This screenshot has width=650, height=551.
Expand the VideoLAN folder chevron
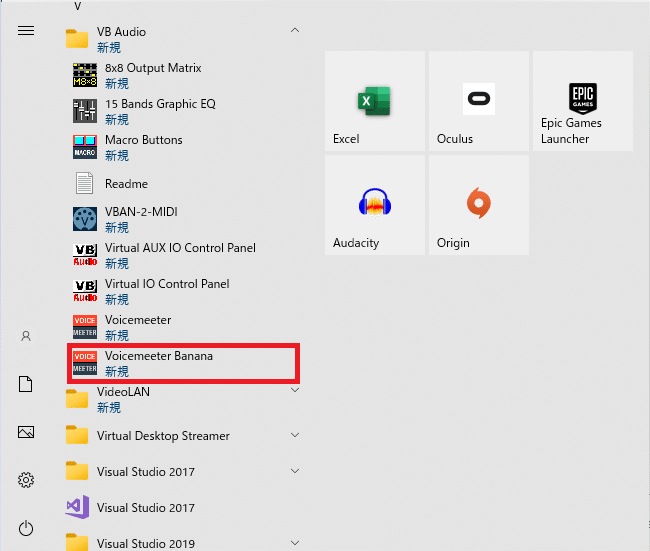(295, 390)
